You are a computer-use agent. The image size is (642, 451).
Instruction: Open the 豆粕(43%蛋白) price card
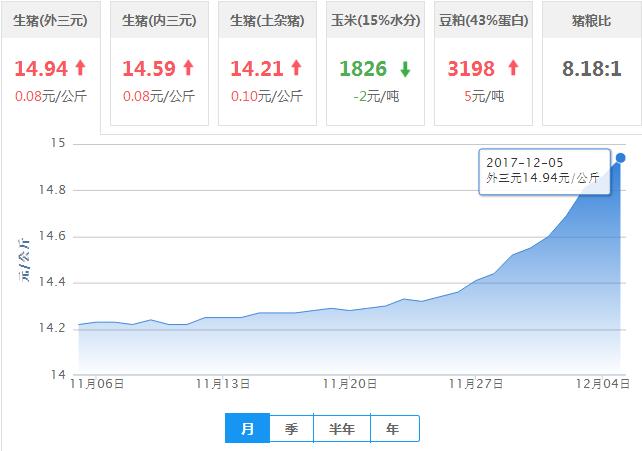pos(484,63)
